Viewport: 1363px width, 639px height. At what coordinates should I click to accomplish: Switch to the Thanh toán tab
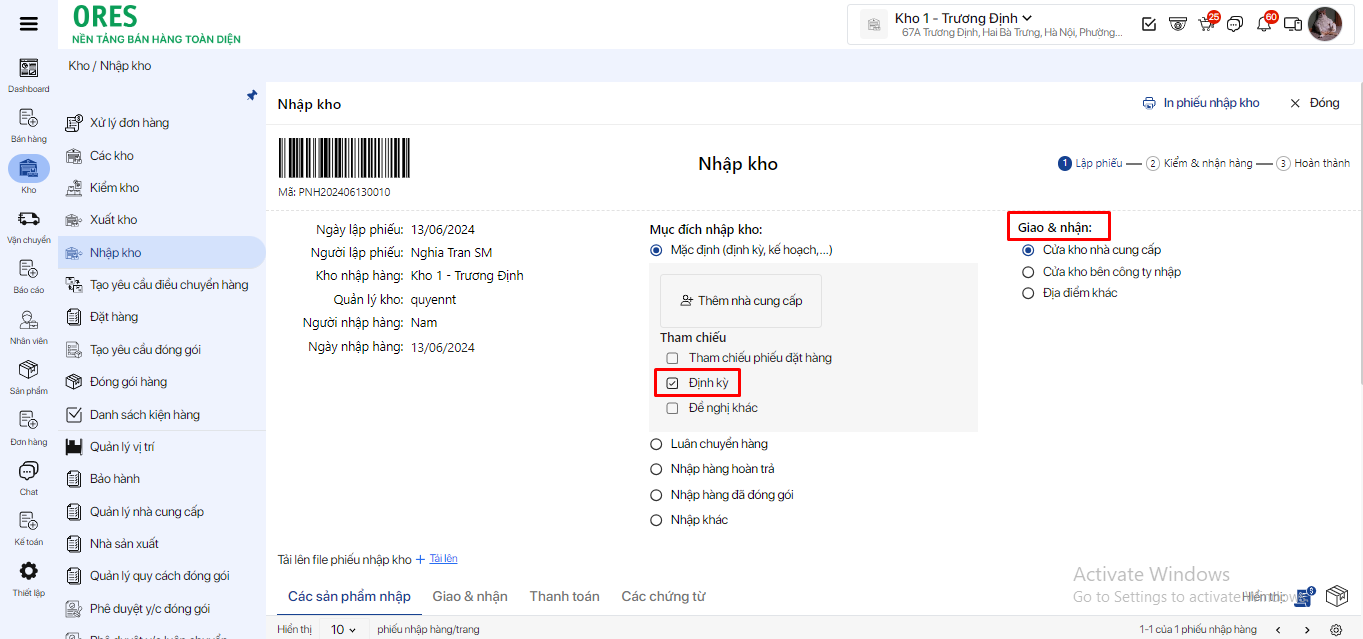[x=564, y=596]
